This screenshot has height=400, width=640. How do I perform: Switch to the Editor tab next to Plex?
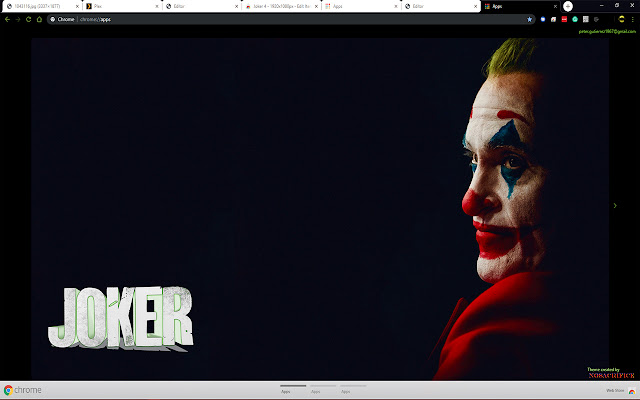coord(200,6)
